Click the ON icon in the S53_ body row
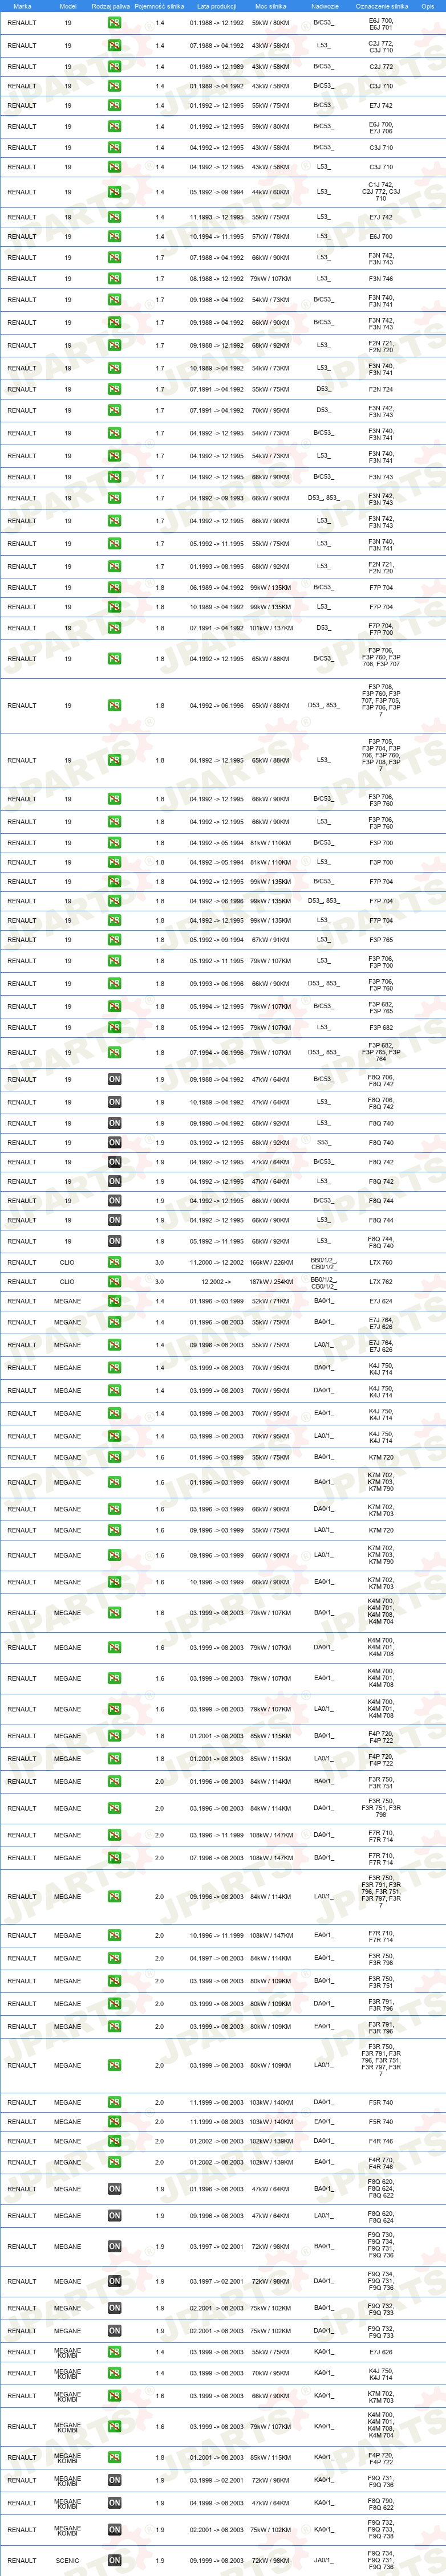Image resolution: width=446 pixels, height=2576 pixels. (114, 1142)
